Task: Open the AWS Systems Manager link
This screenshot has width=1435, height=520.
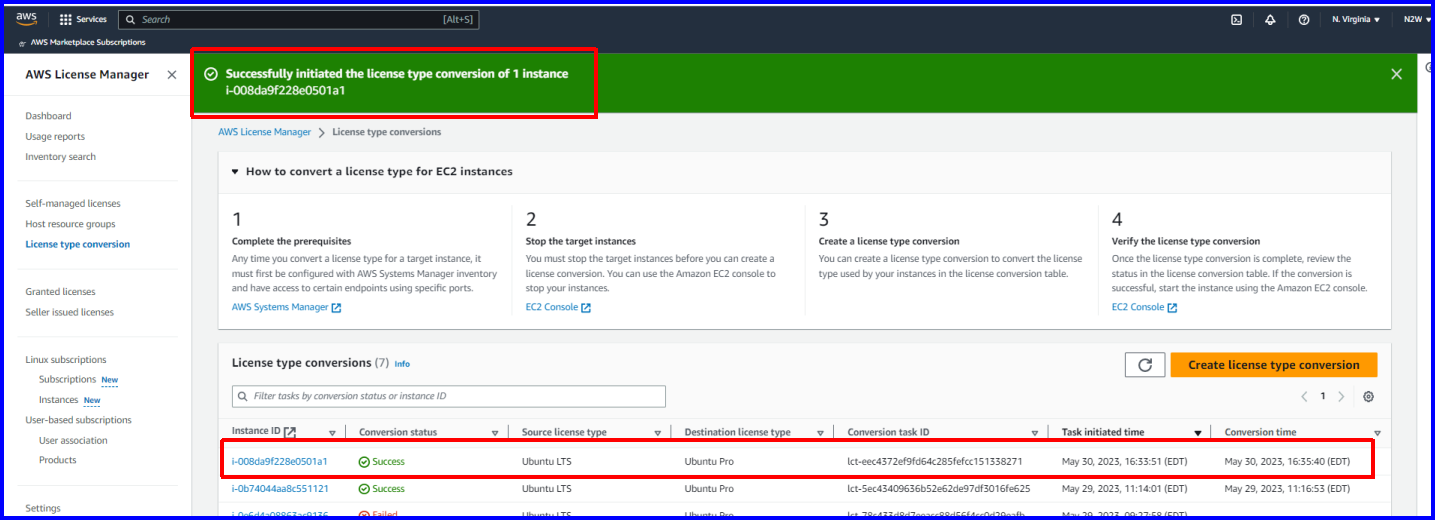Action: [x=286, y=307]
